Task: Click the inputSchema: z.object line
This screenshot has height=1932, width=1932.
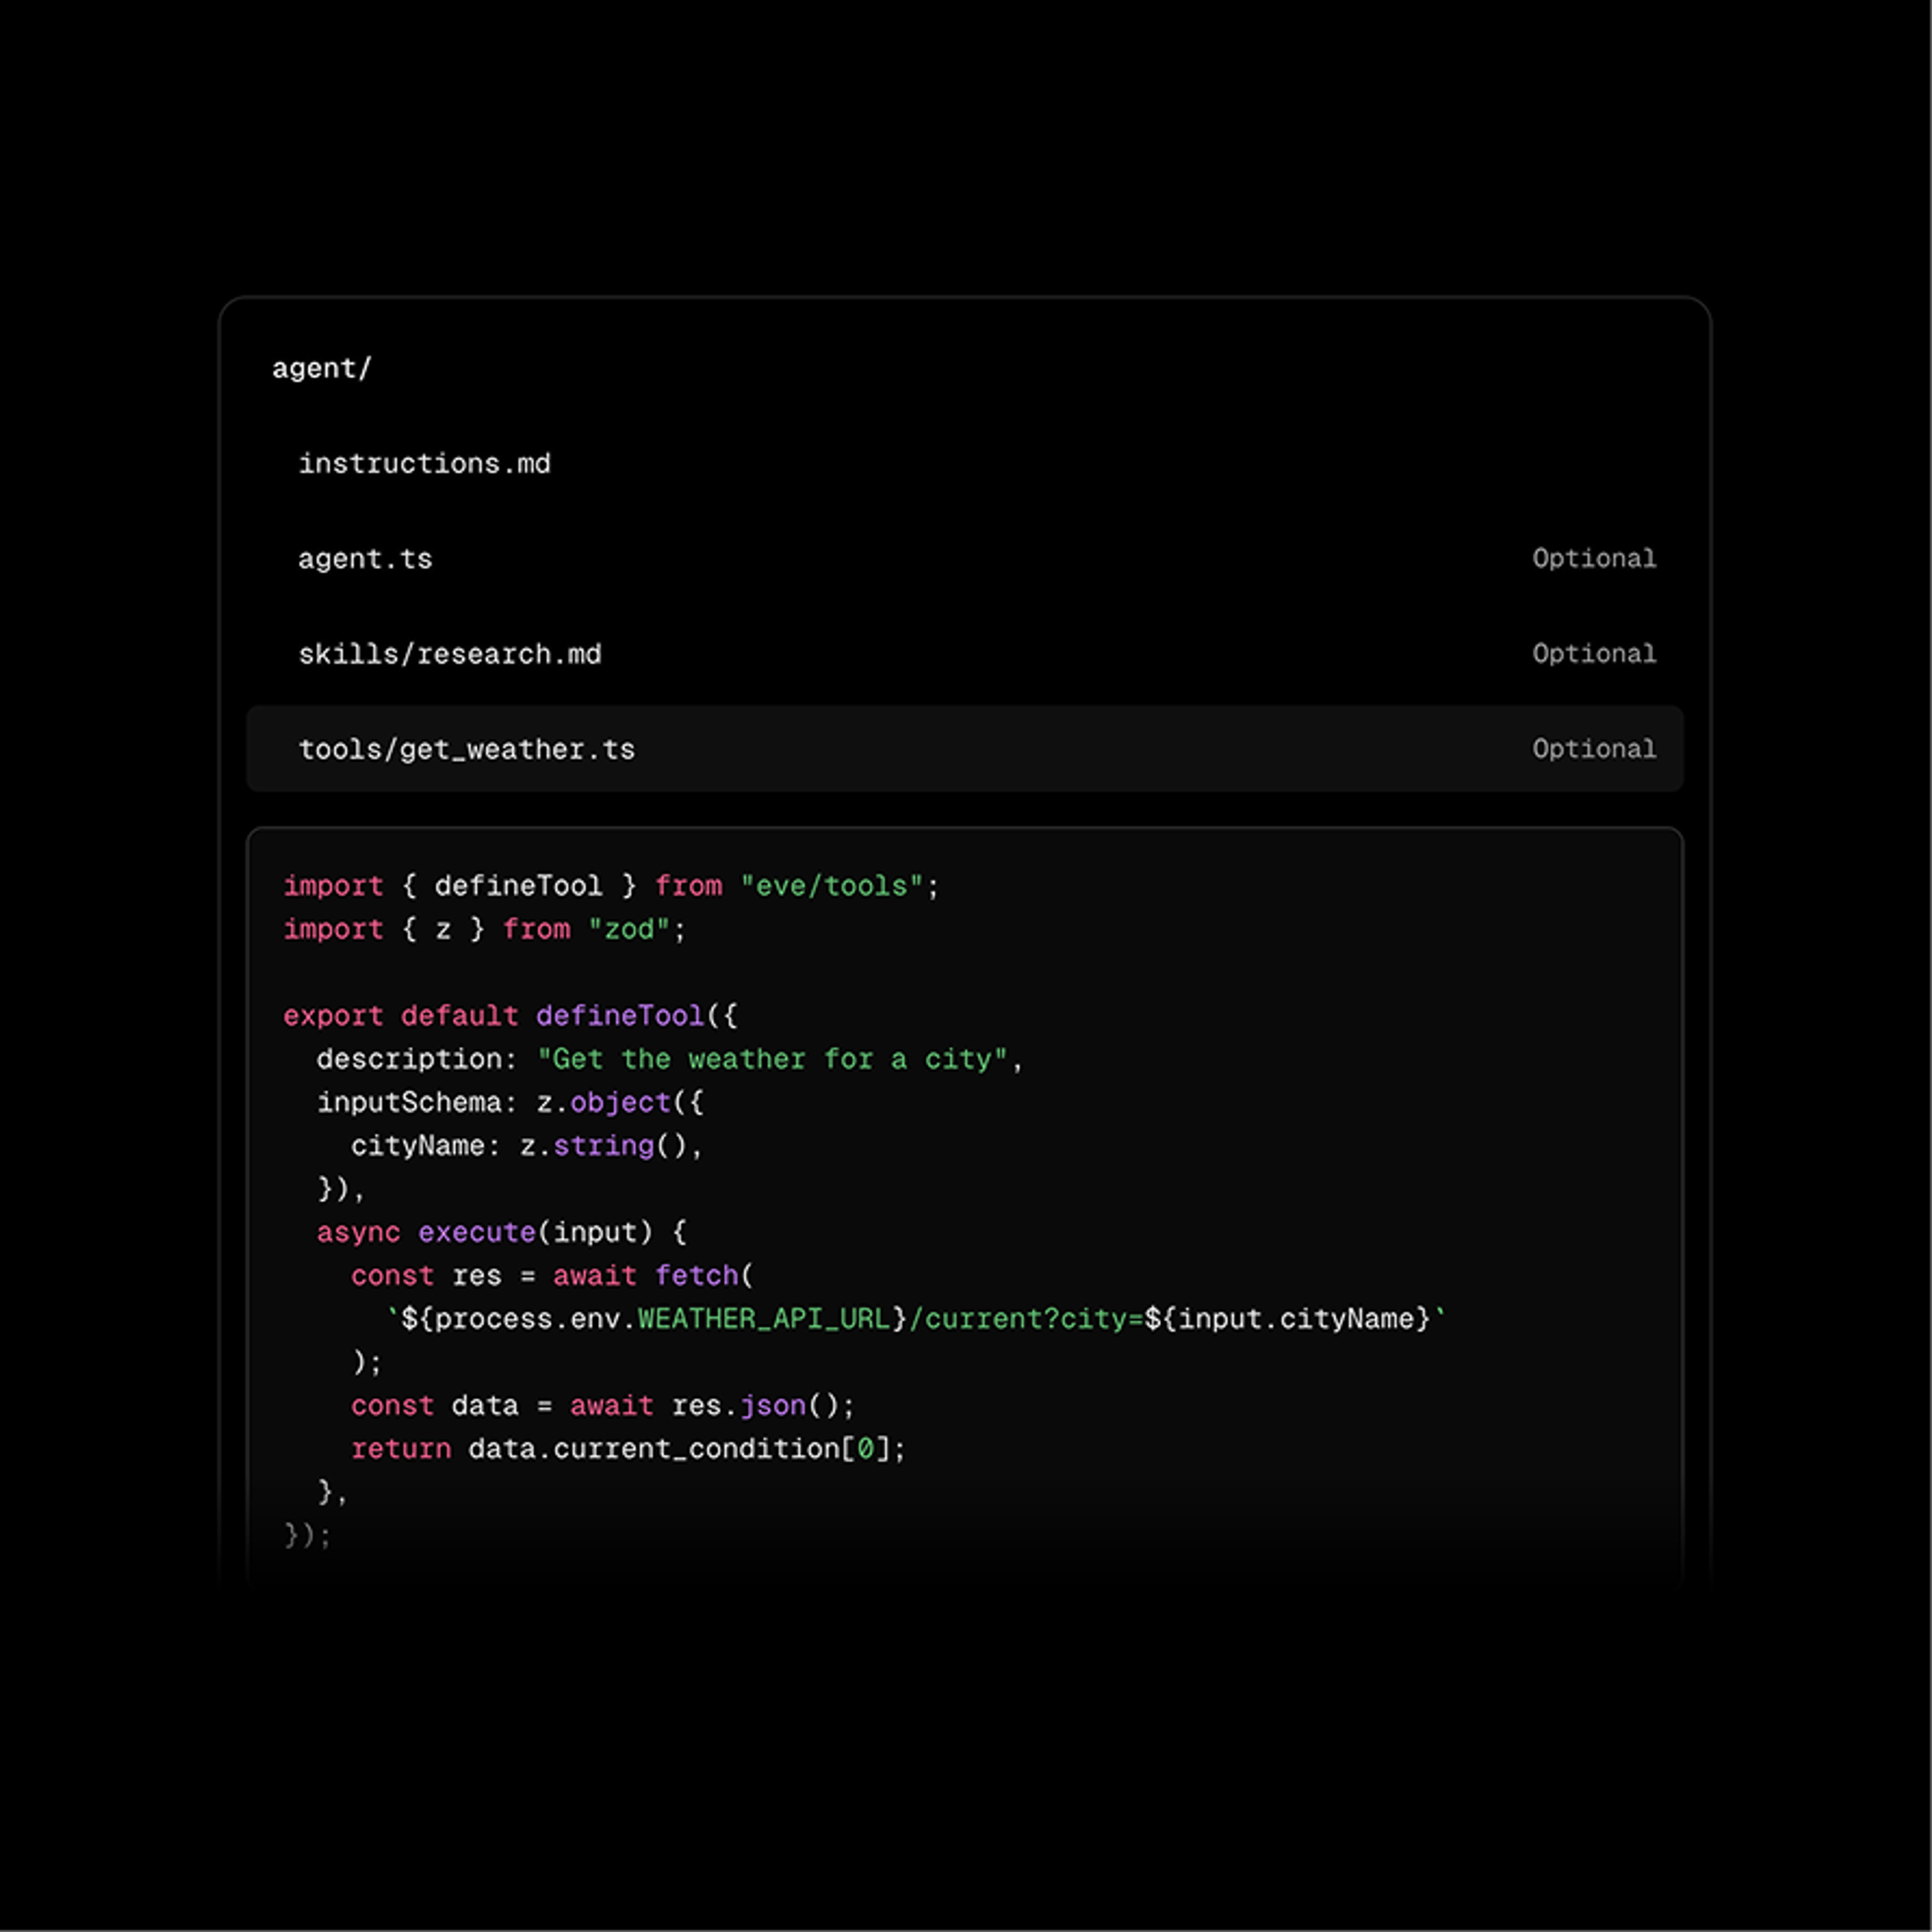Action: point(510,1102)
